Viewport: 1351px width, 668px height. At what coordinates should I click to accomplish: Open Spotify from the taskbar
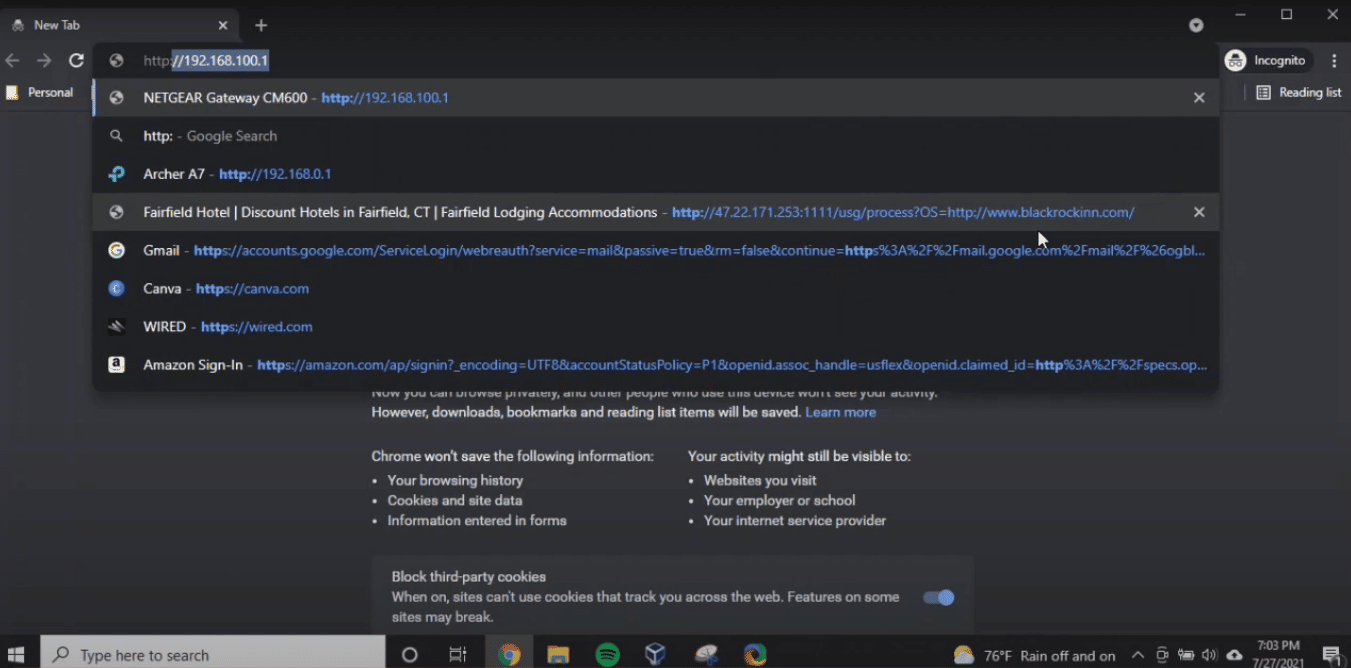pos(607,655)
